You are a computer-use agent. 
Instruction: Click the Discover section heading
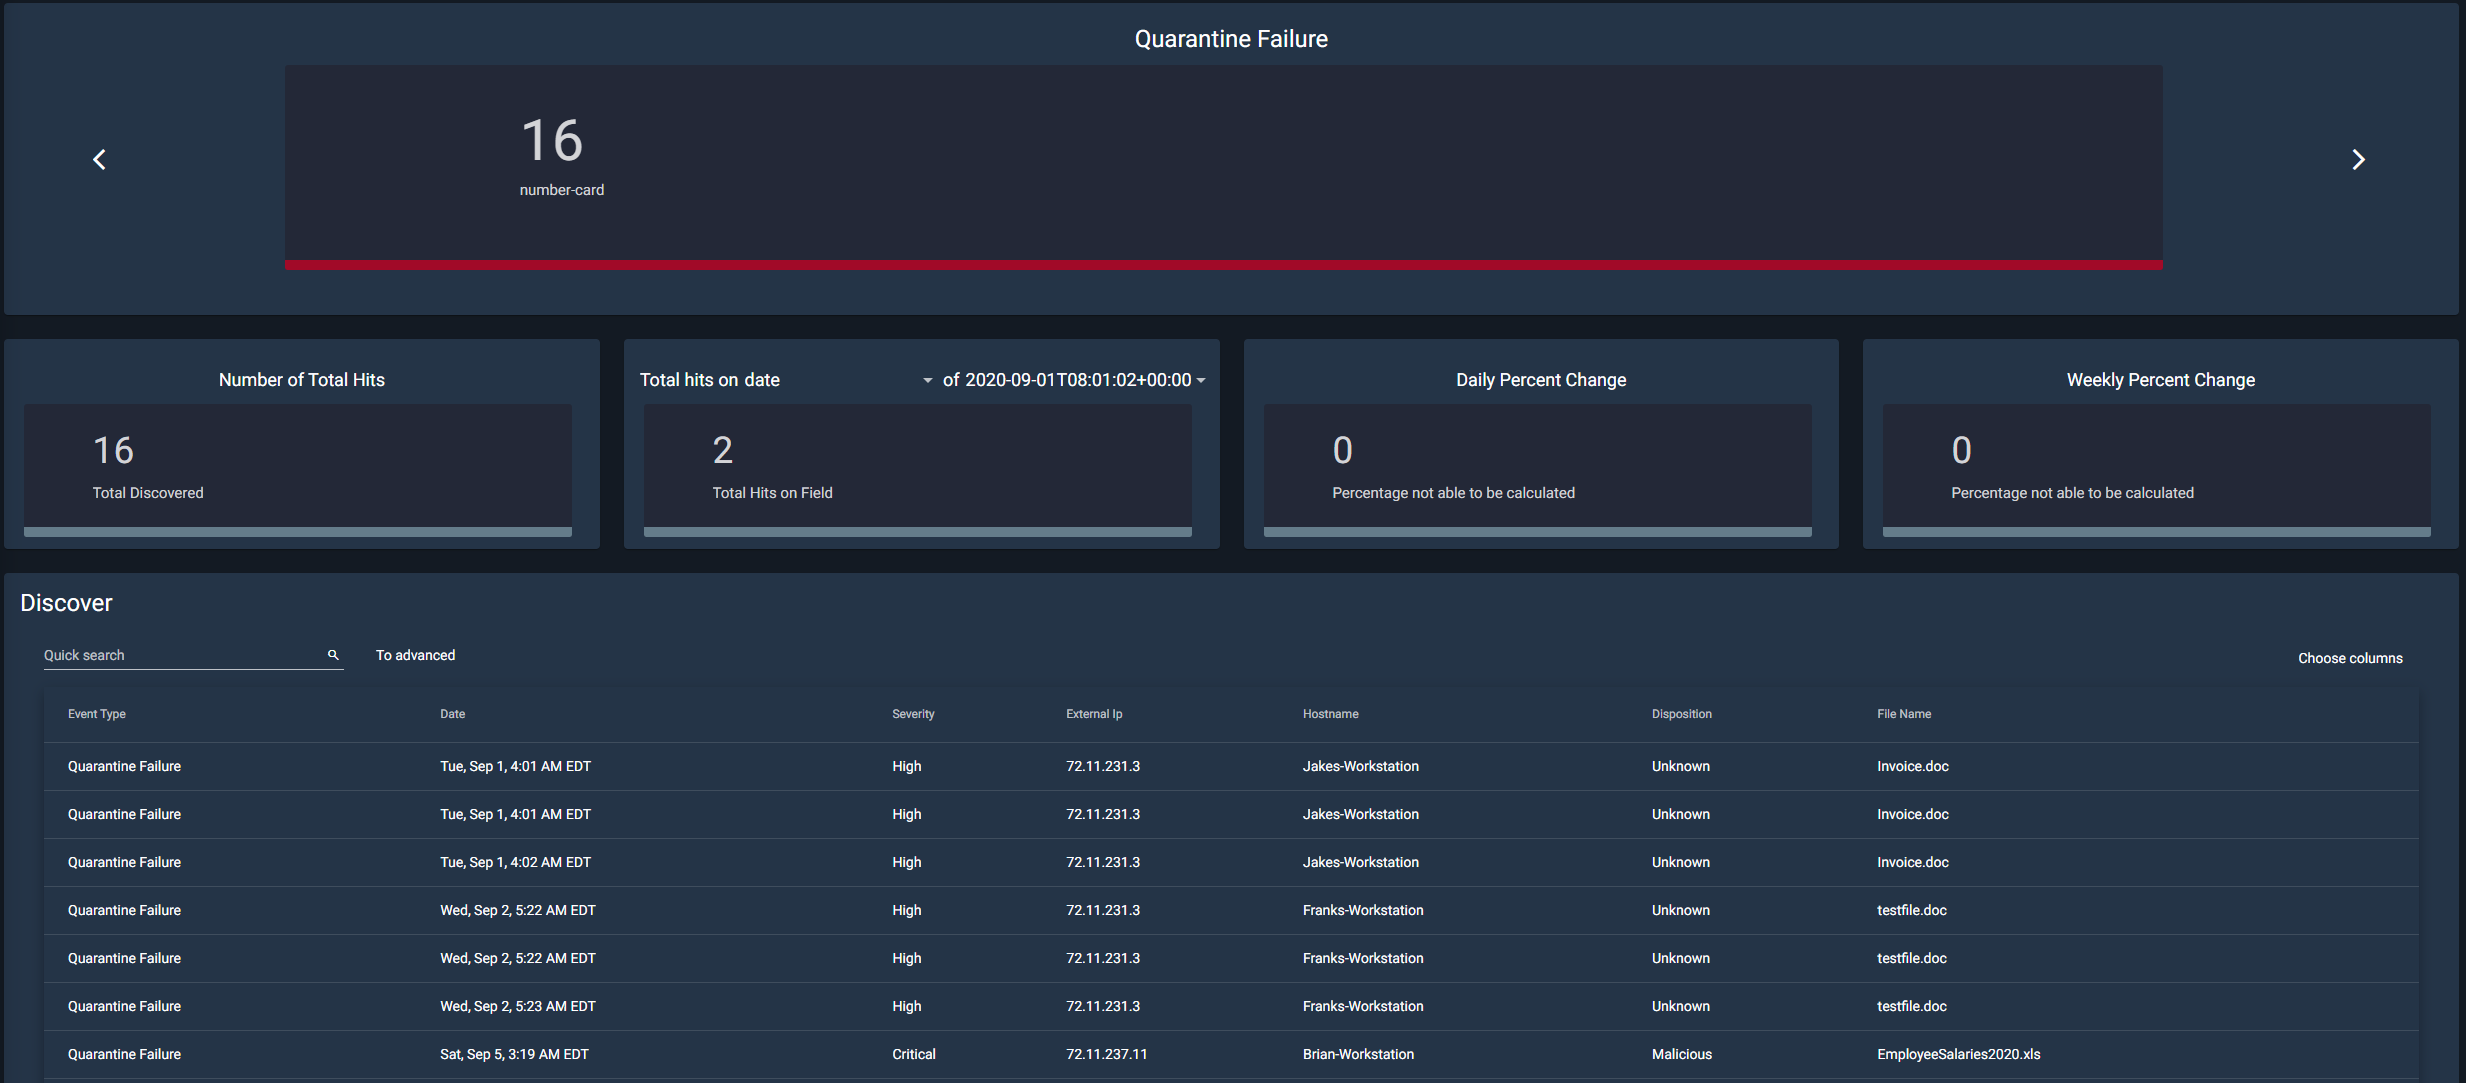pyautogui.click(x=66, y=603)
